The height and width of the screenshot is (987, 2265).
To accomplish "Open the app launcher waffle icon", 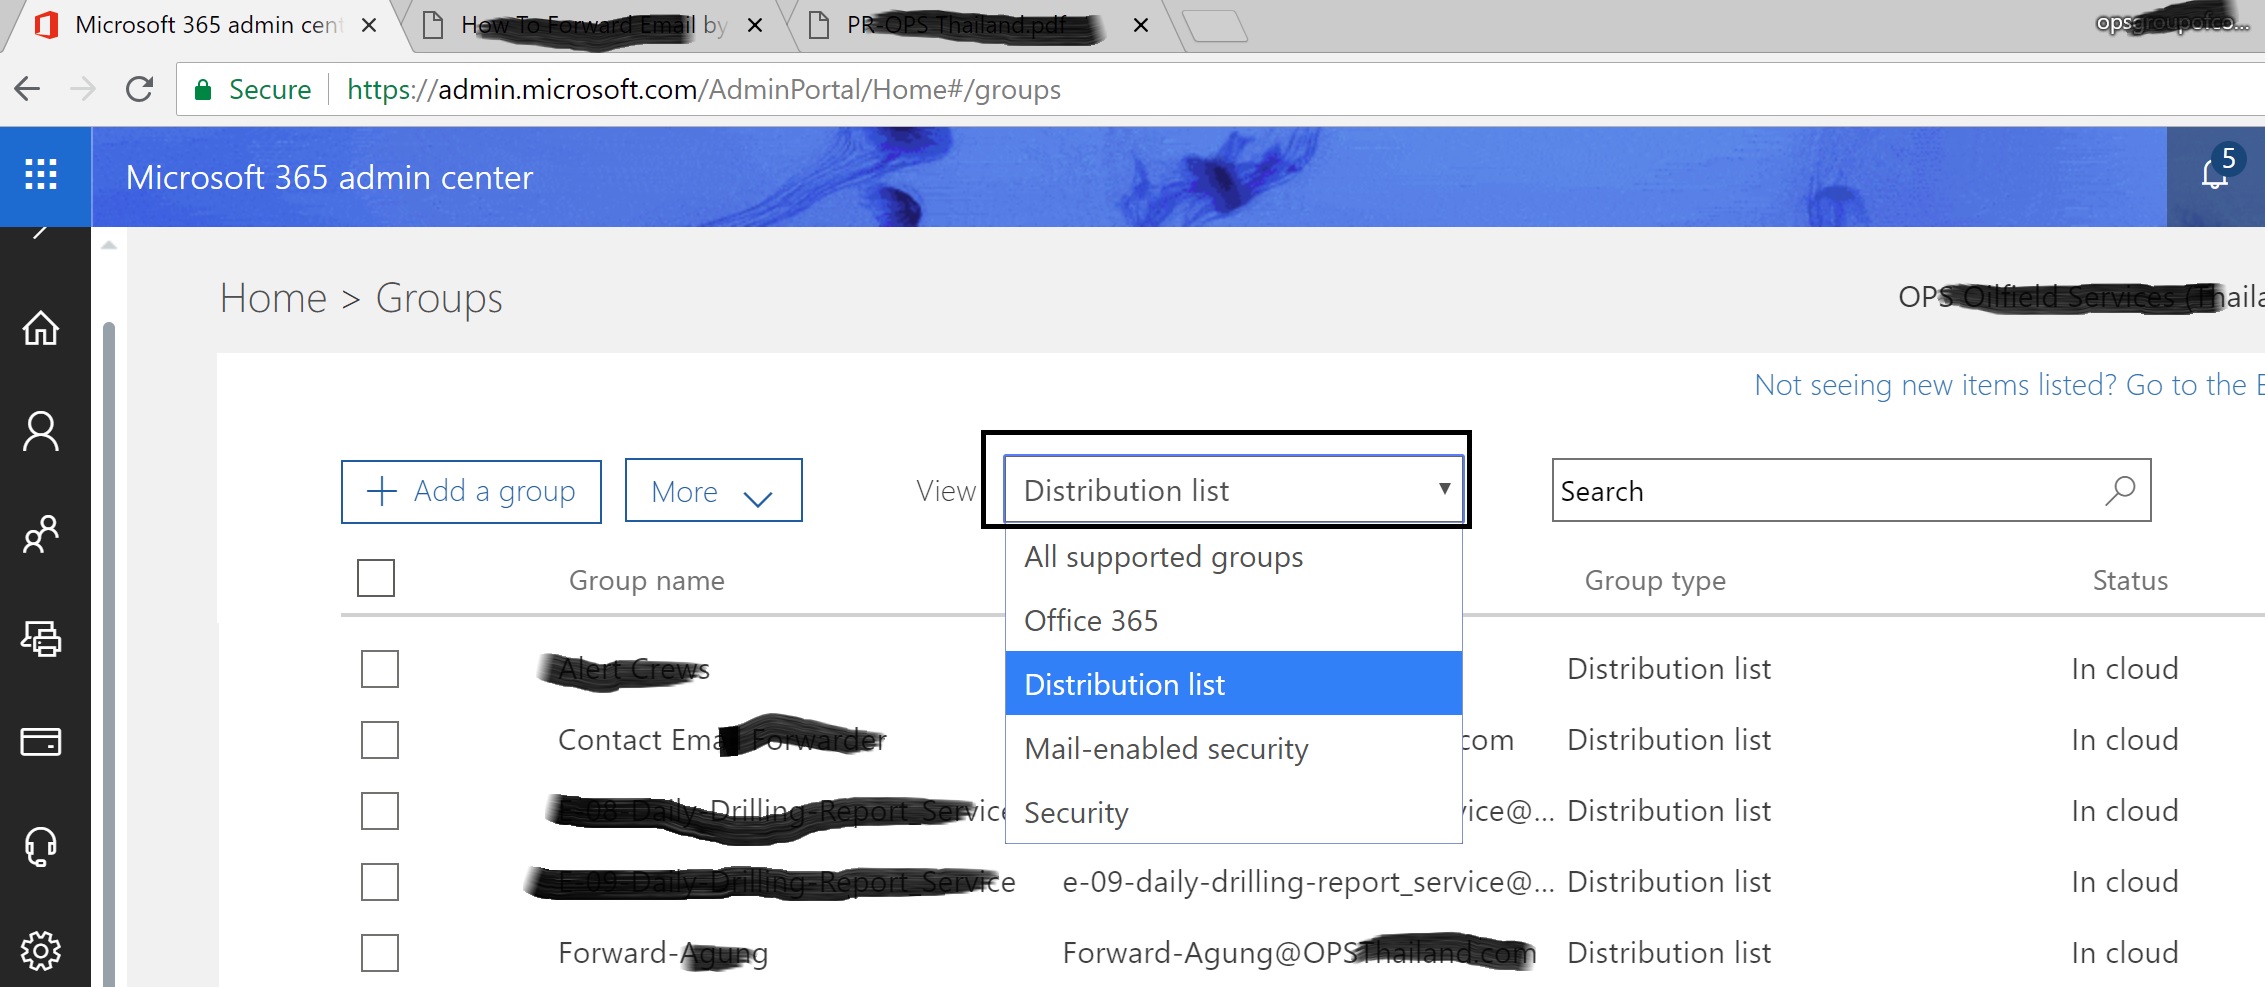I will pyautogui.click(x=41, y=175).
